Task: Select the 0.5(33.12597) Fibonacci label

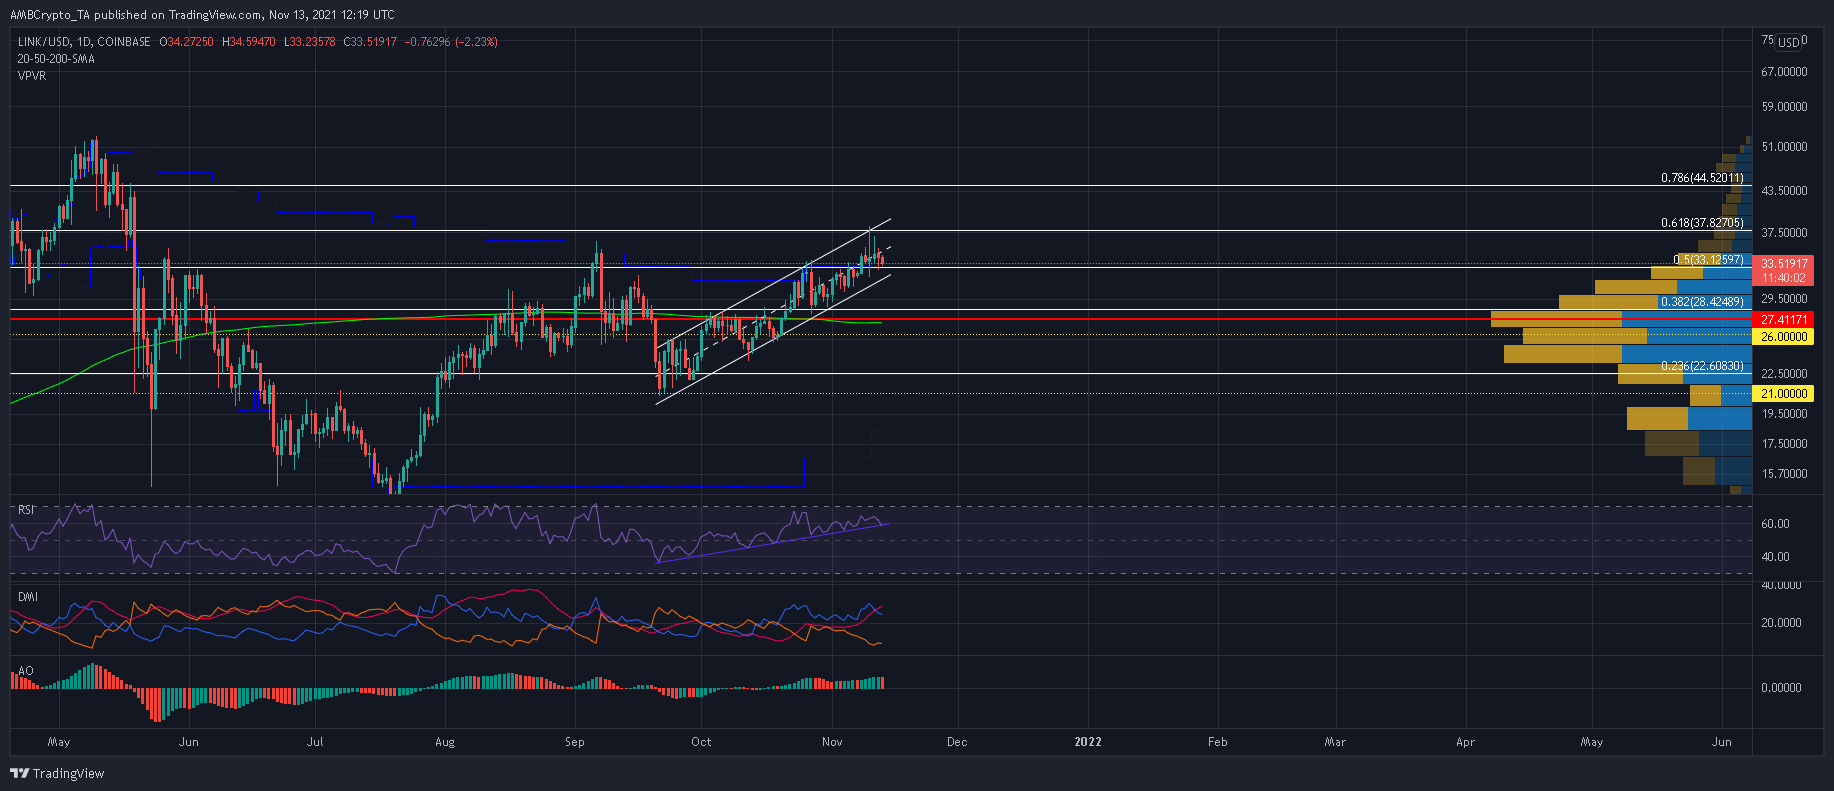Action: (1708, 260)
